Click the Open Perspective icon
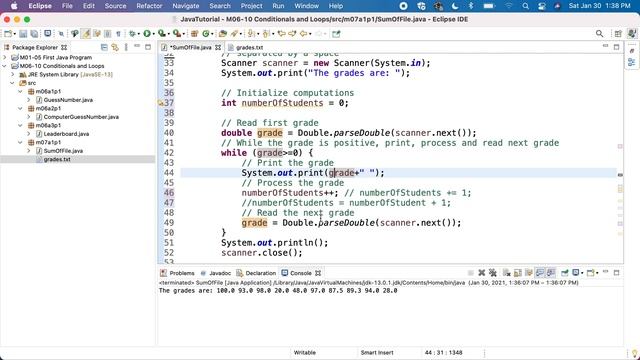This screenshot has width=640, height=360. click(x=618, y=34)
